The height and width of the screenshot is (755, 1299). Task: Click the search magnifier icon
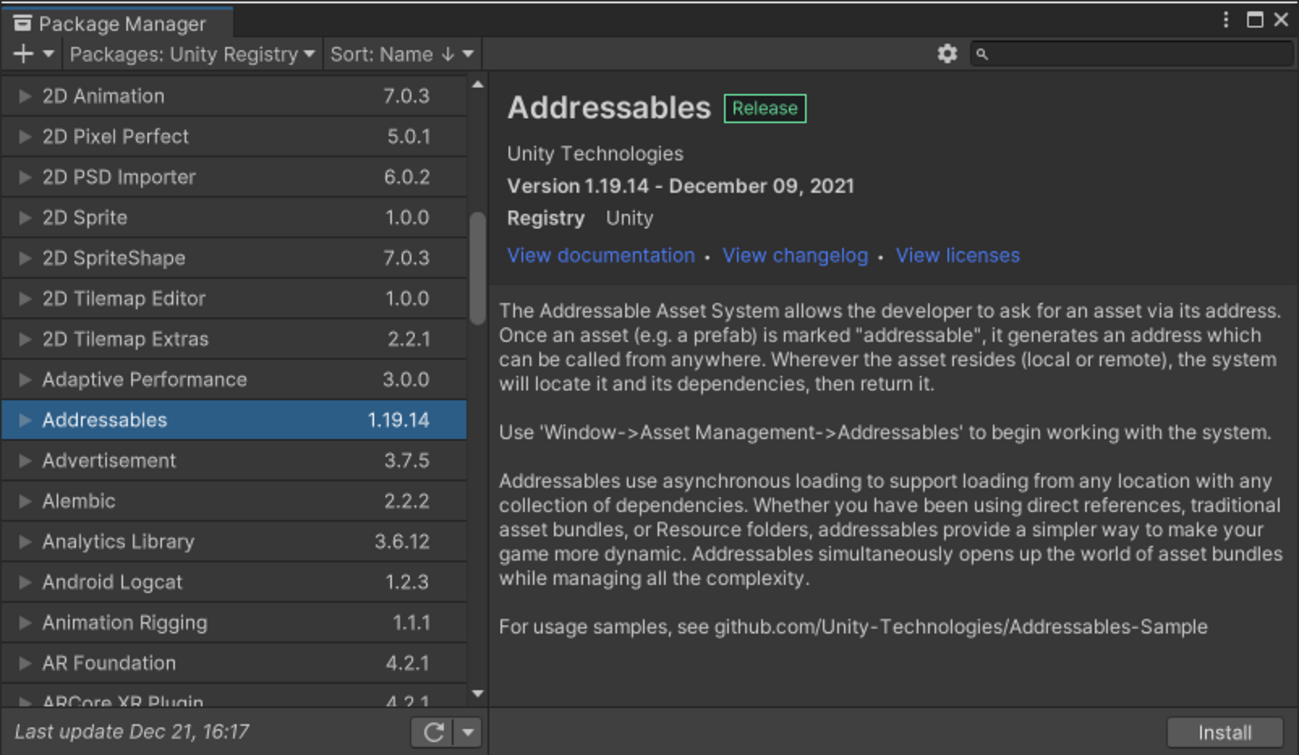pyautogui.click(x=982, y=54)
